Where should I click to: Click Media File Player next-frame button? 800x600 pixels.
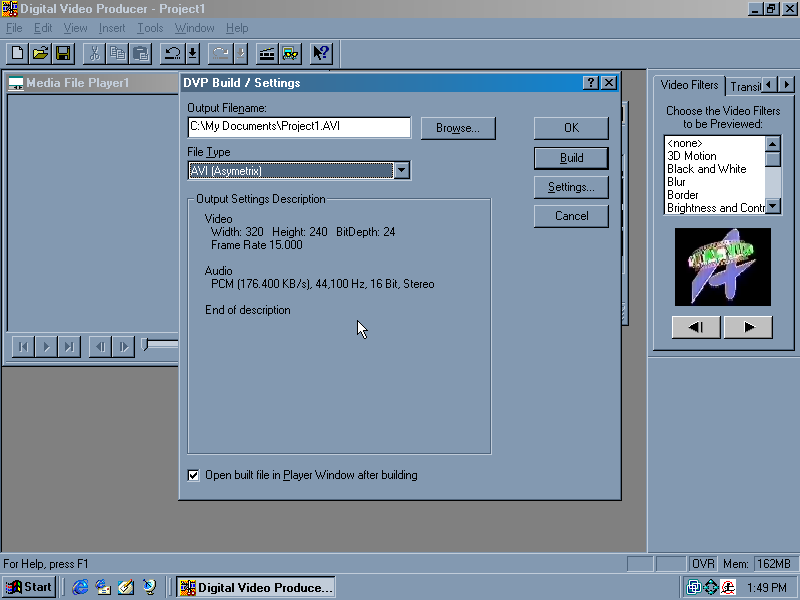click(x=123, y=347)
